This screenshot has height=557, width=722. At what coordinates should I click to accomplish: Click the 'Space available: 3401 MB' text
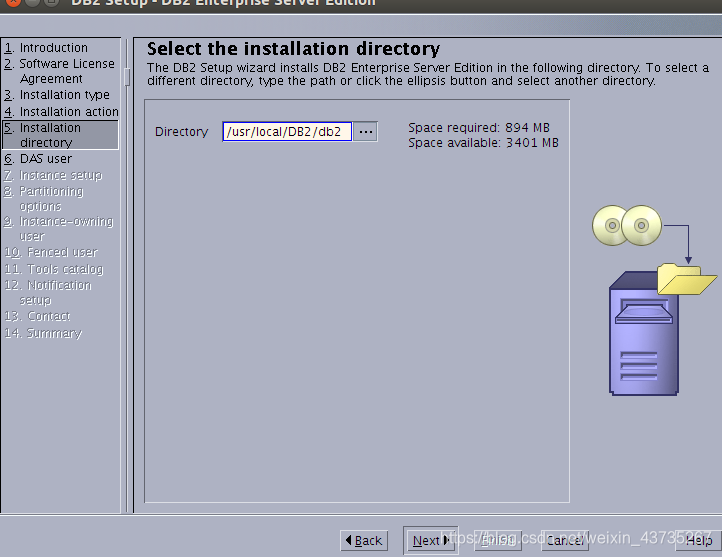coord(483,143)
